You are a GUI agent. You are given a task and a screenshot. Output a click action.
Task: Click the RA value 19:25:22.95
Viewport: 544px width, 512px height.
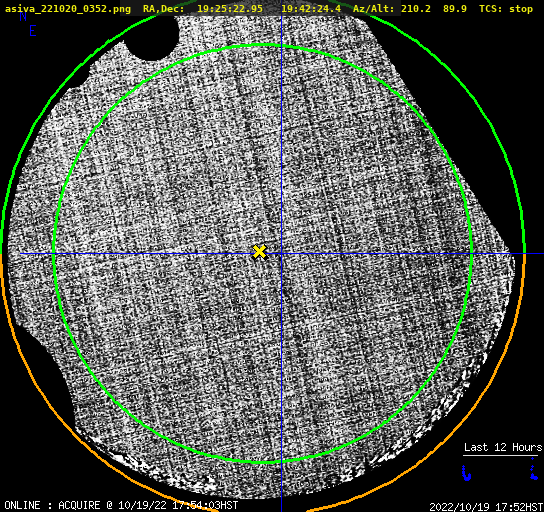tap(230, 9)
